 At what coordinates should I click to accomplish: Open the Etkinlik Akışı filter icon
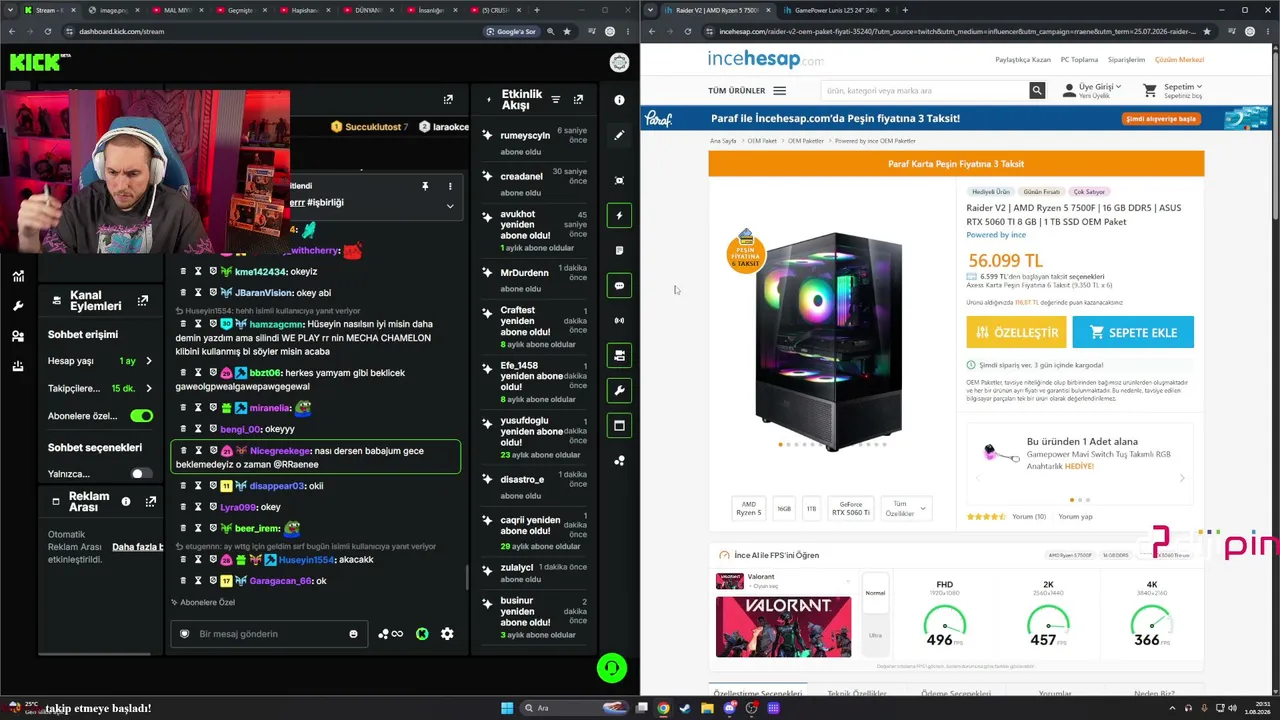(x=556, y=100)
